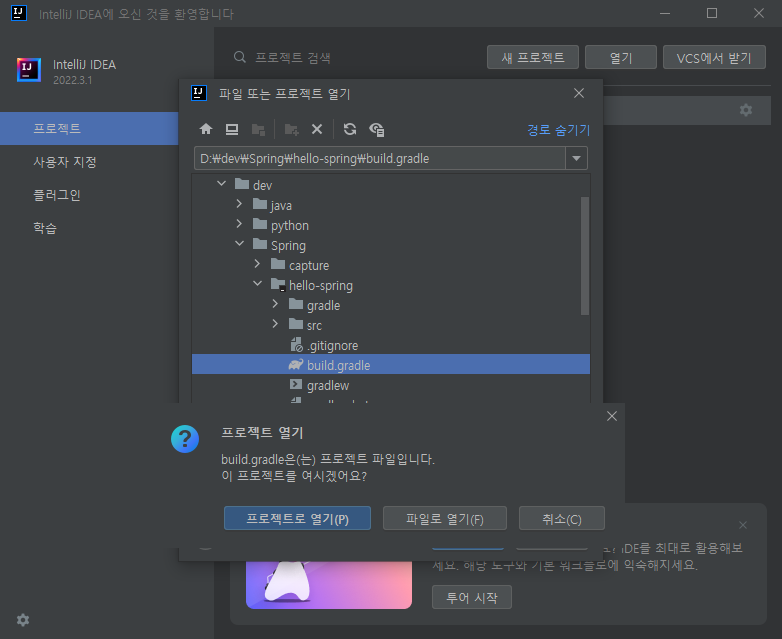This screenshot has width=782, height=639.
Task: Expand the python folder
Action: click(x=239, y=224)
